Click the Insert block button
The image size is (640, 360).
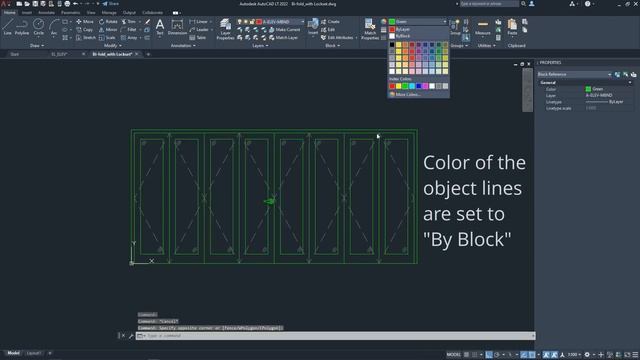(313, 27)
